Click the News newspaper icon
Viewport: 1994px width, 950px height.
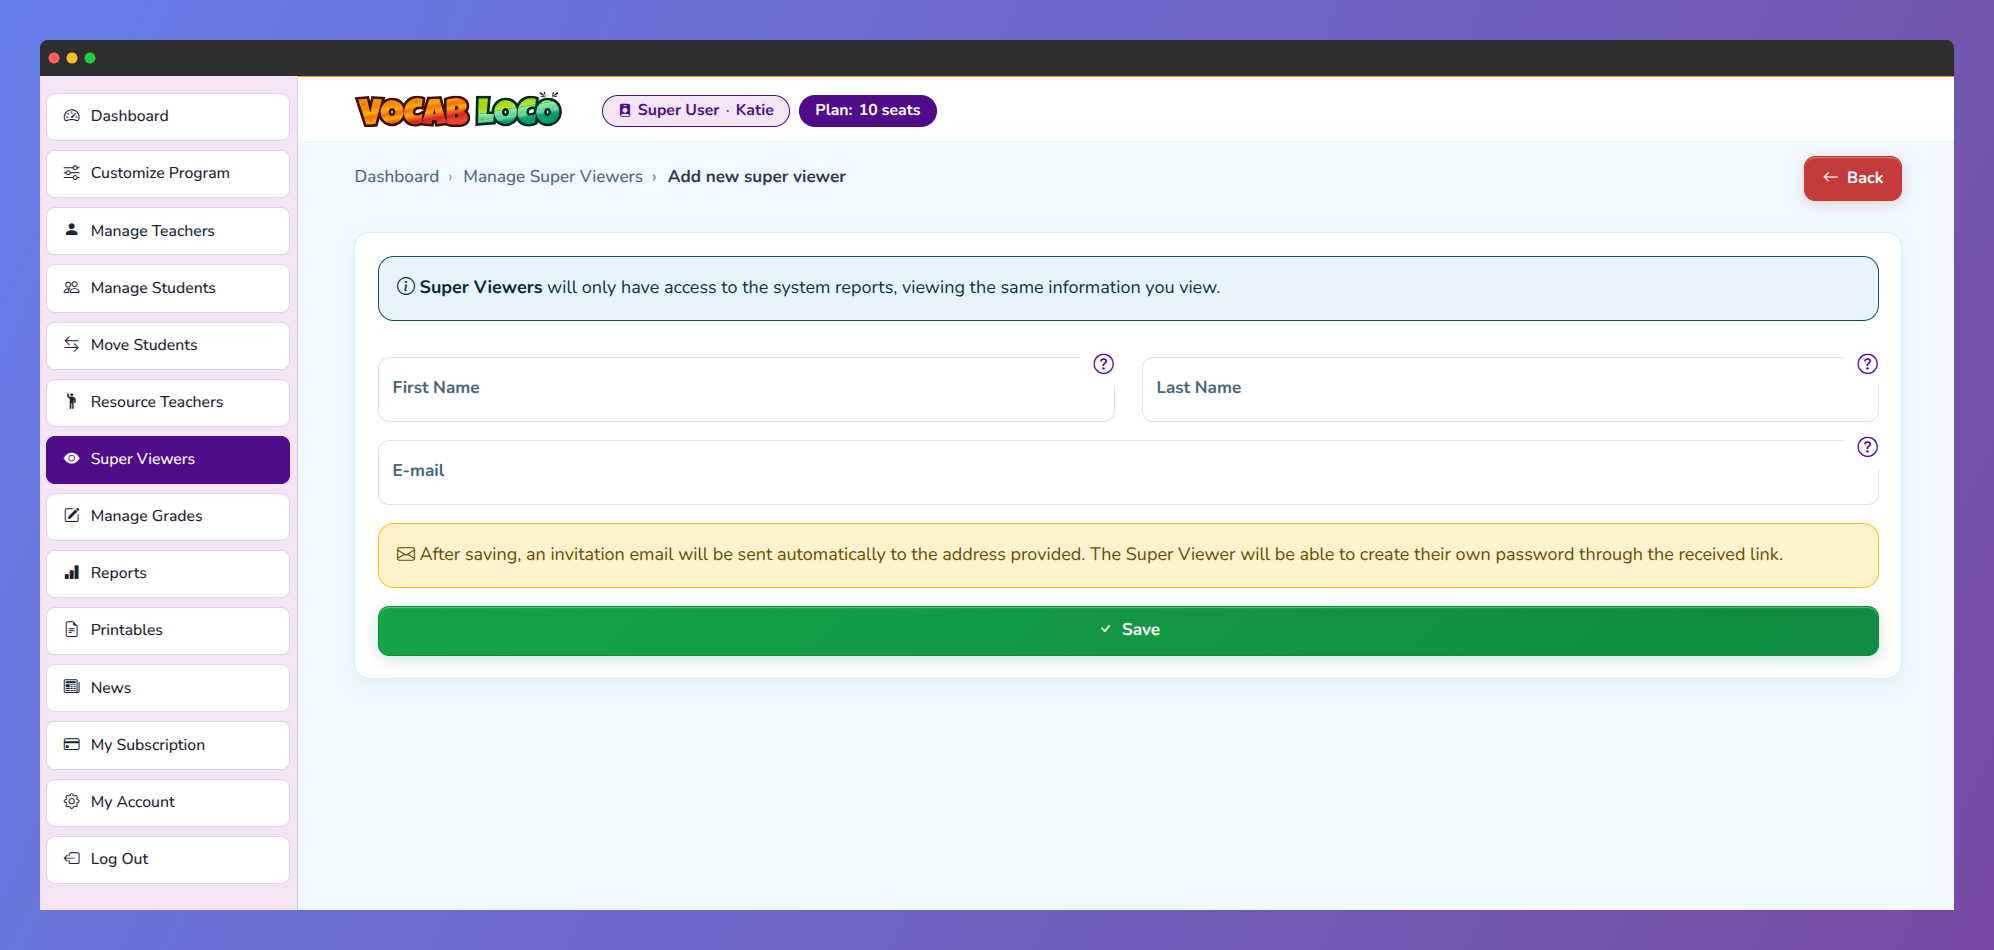(x=72, y=687)
